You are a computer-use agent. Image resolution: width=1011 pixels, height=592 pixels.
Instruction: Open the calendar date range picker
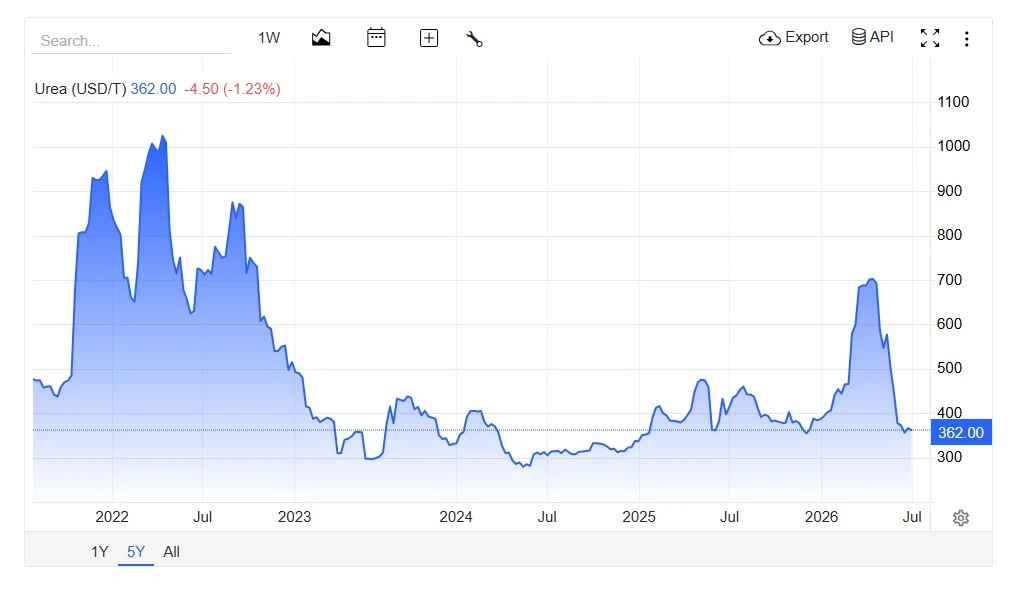click(x=376, y=37)
